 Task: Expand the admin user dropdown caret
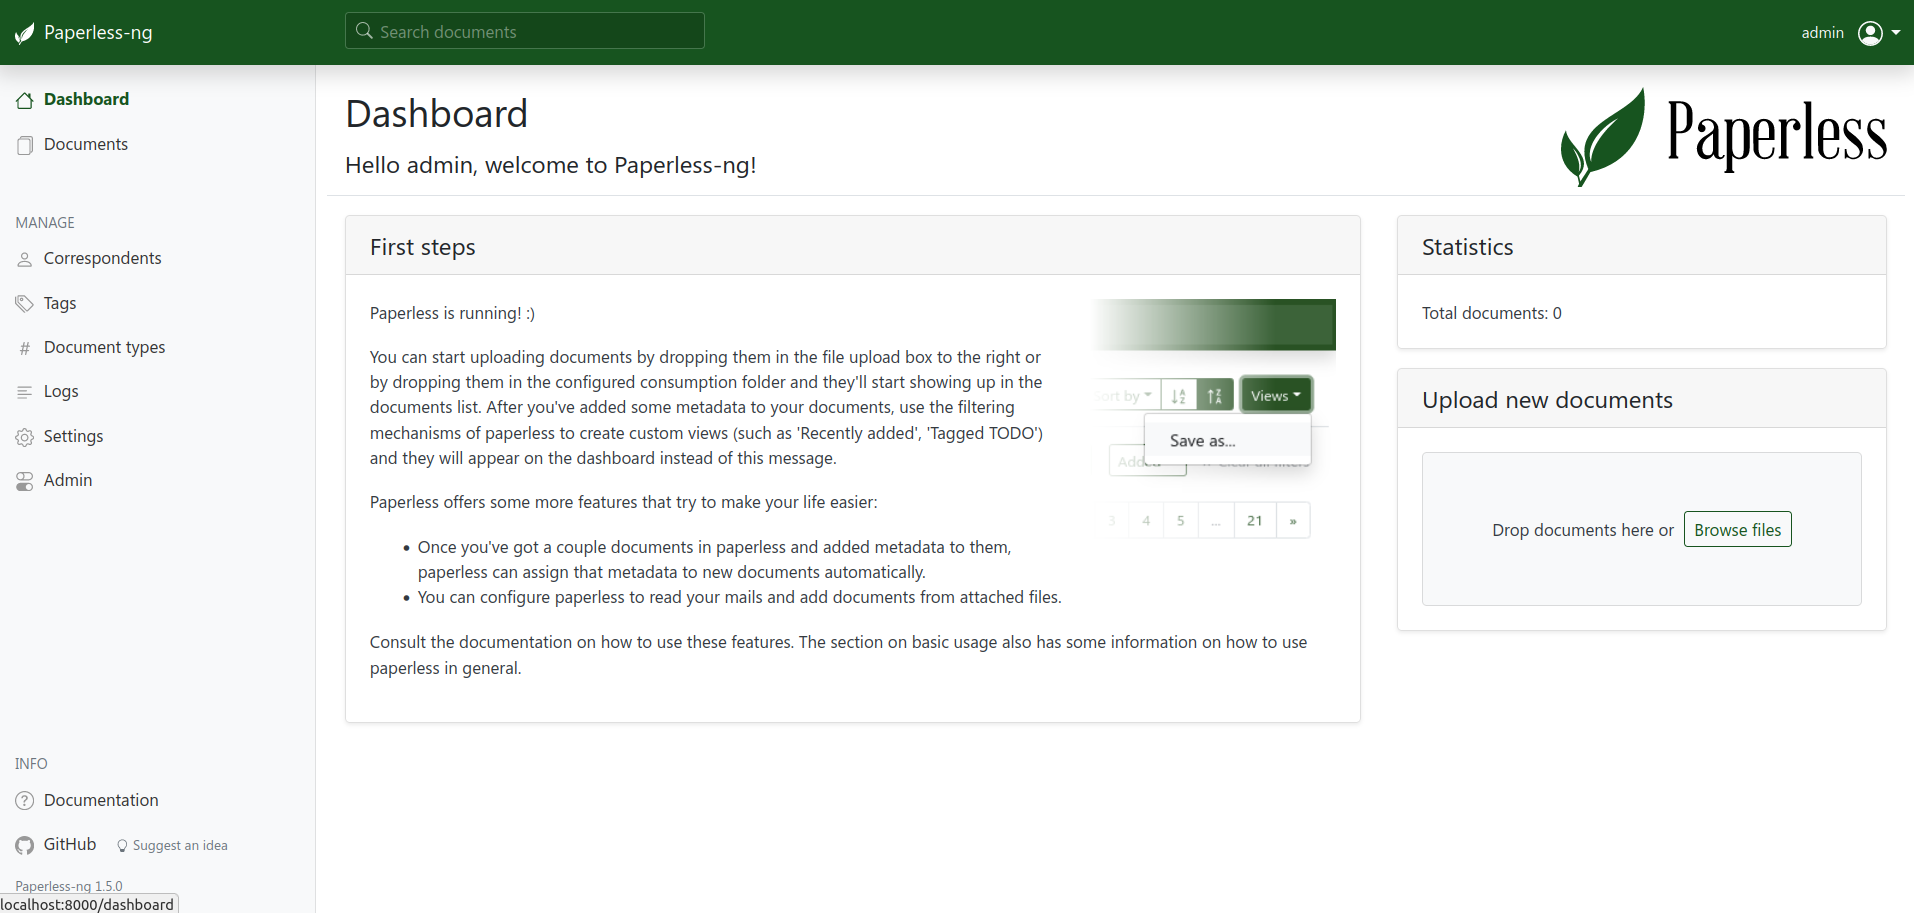[x=1896, y=33]
